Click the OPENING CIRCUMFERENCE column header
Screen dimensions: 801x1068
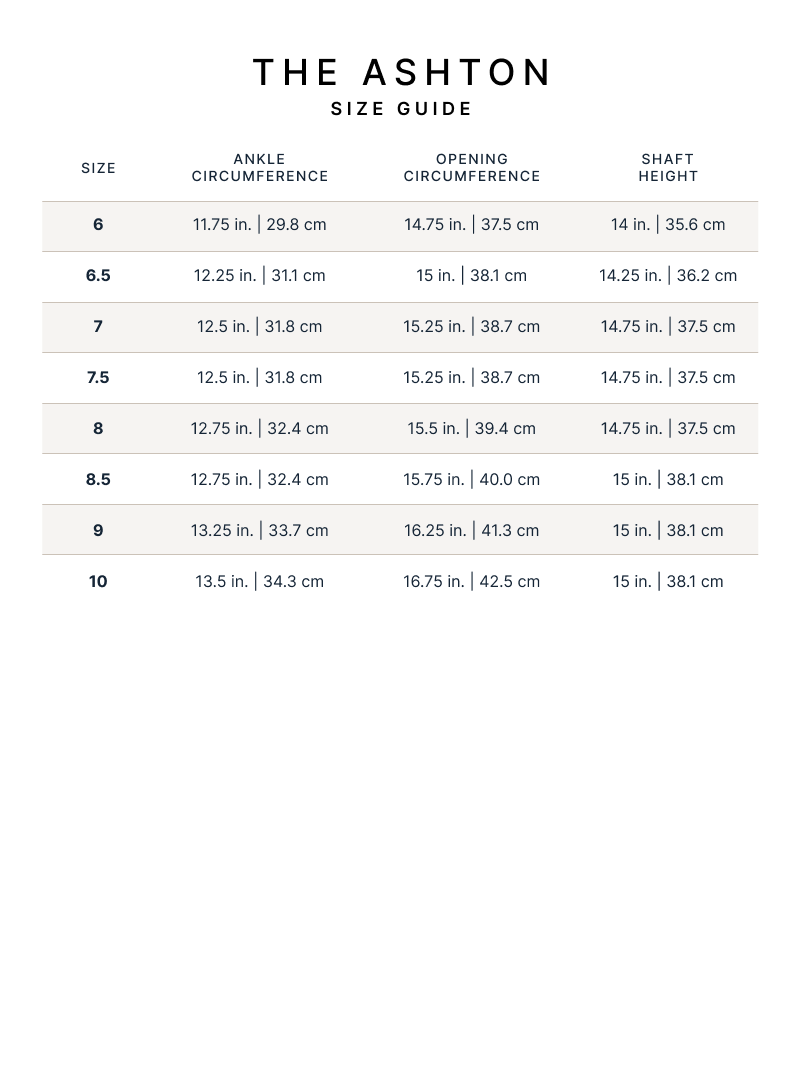472,168
